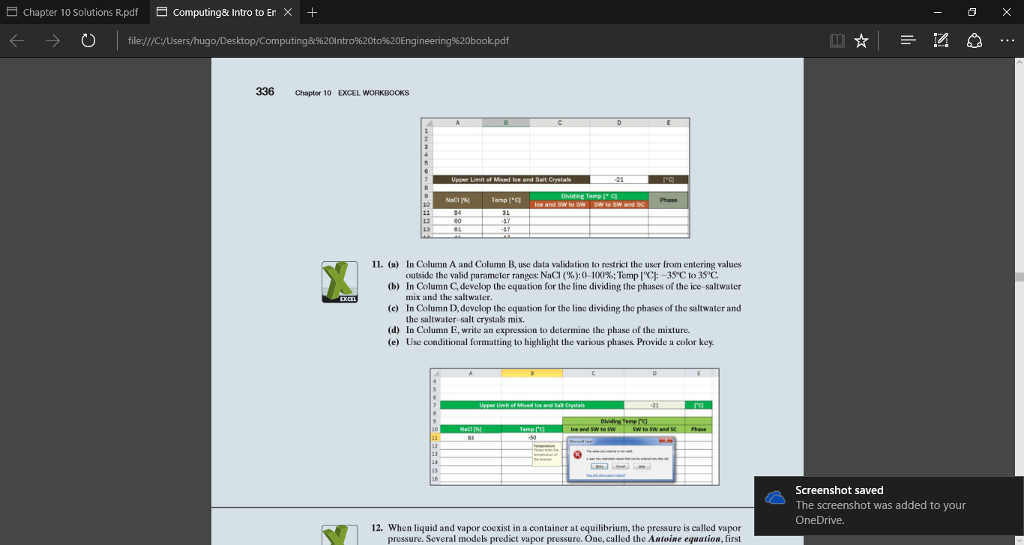This screenshot has height=545, width=1024.
Task: Refresh the current PDF page
Action: tap(88, 40)
